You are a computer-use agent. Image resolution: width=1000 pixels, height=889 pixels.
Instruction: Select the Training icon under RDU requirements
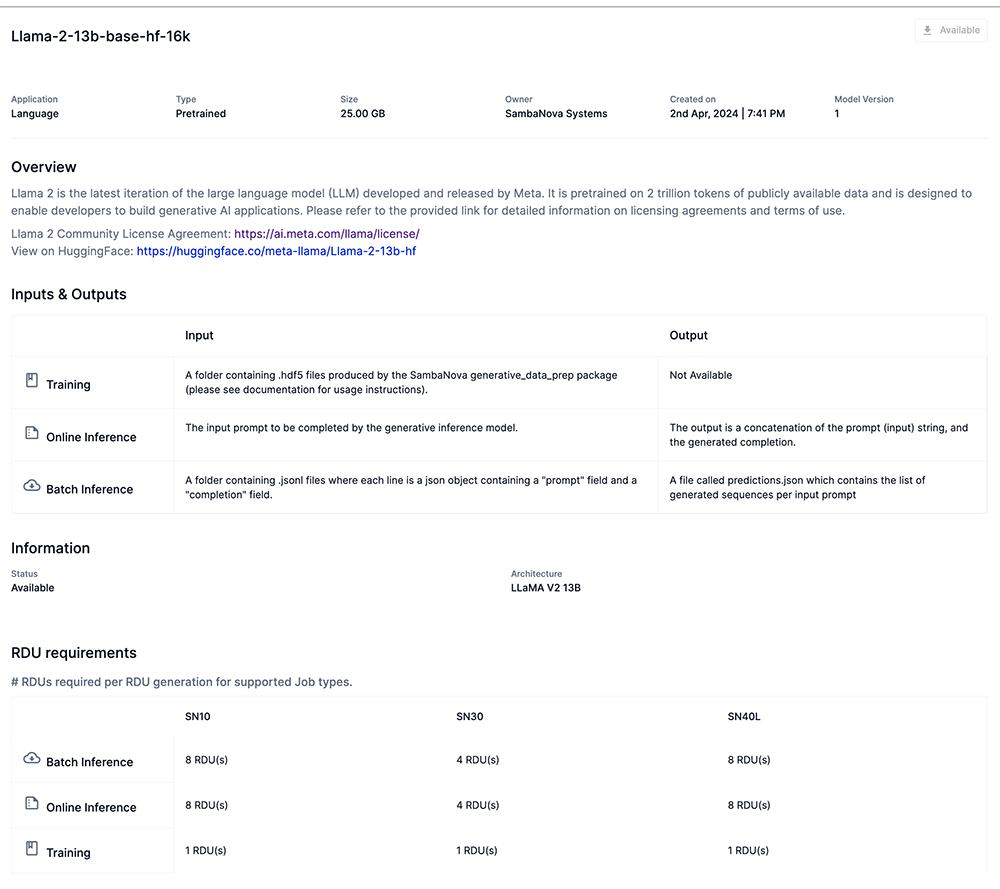click(31, 849)
